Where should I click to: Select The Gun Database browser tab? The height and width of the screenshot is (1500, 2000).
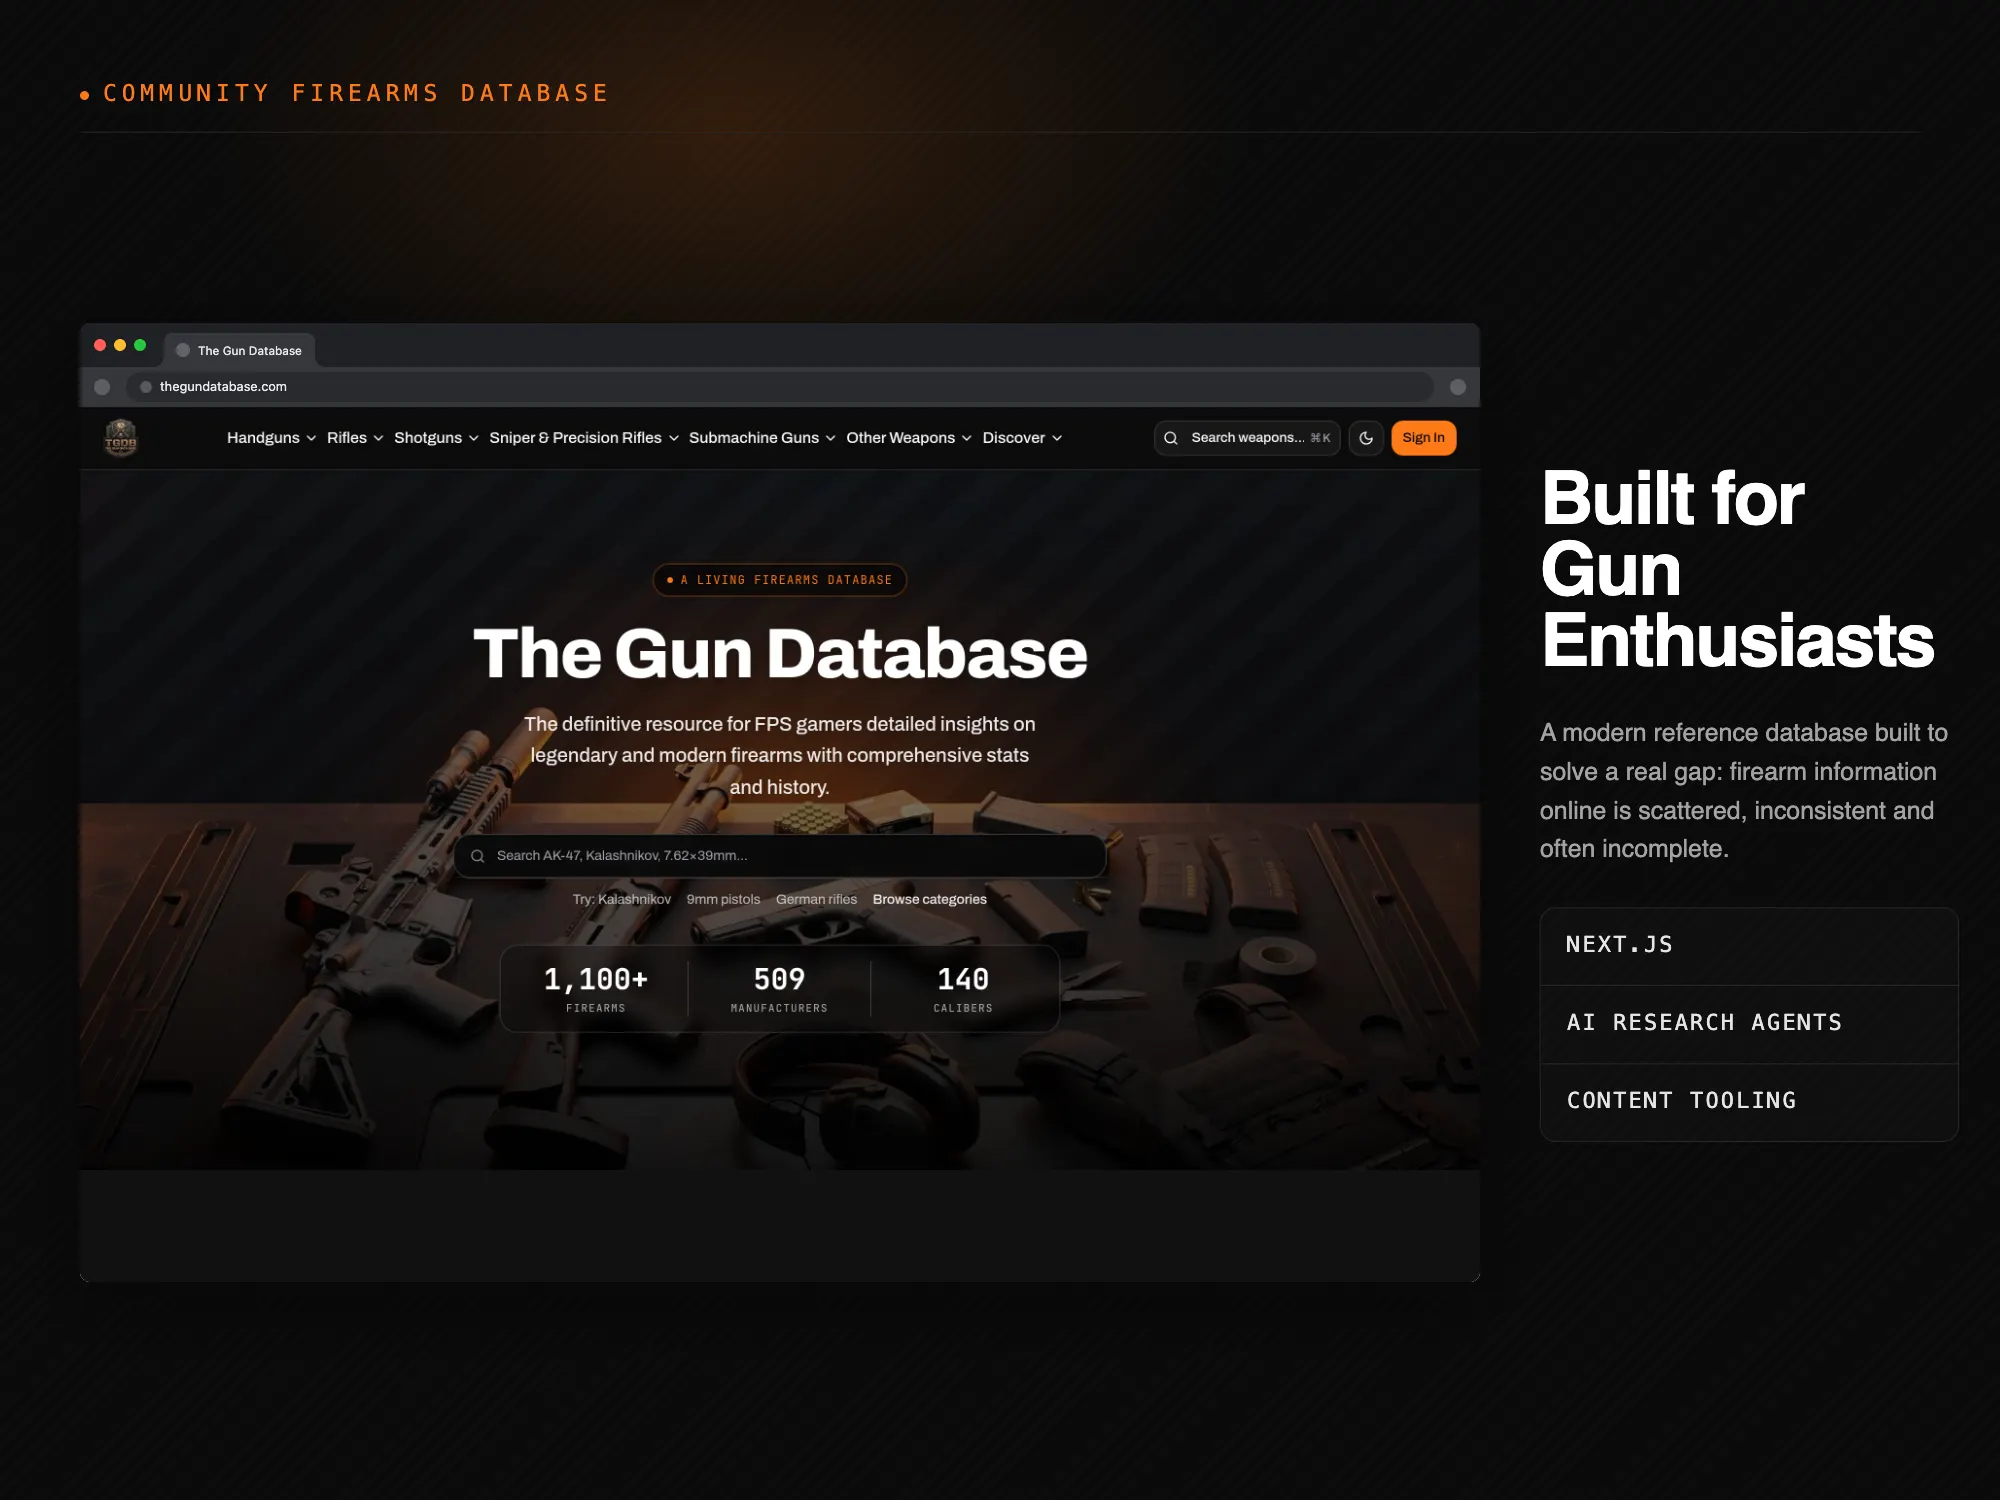239,350
